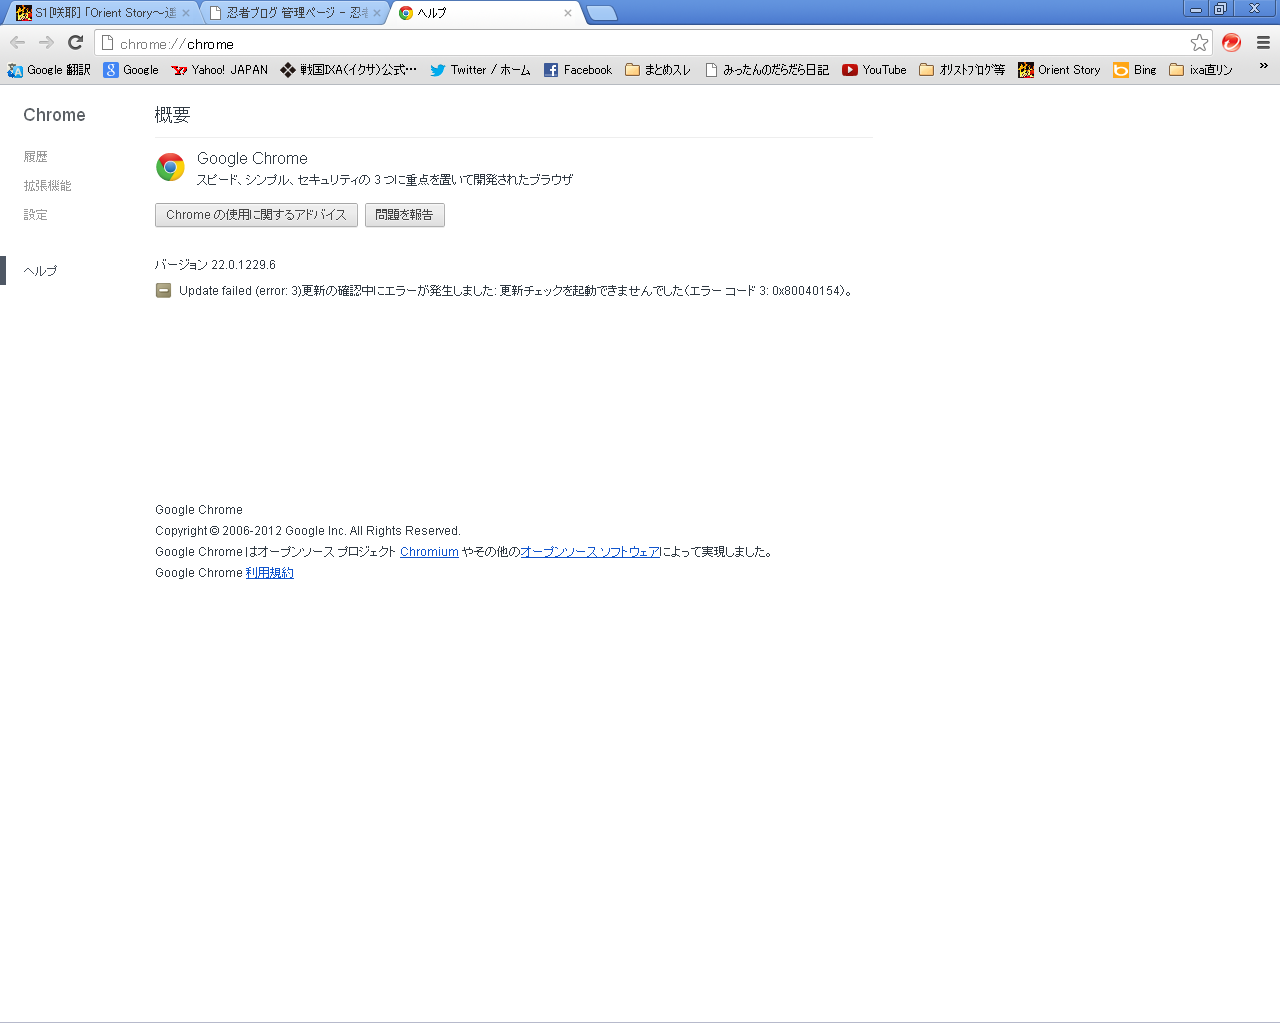Open 履歴 in the Chrome sidebar
Image resolution: width=1280 pixels, height=1024 pixels.
click(36, 157)
